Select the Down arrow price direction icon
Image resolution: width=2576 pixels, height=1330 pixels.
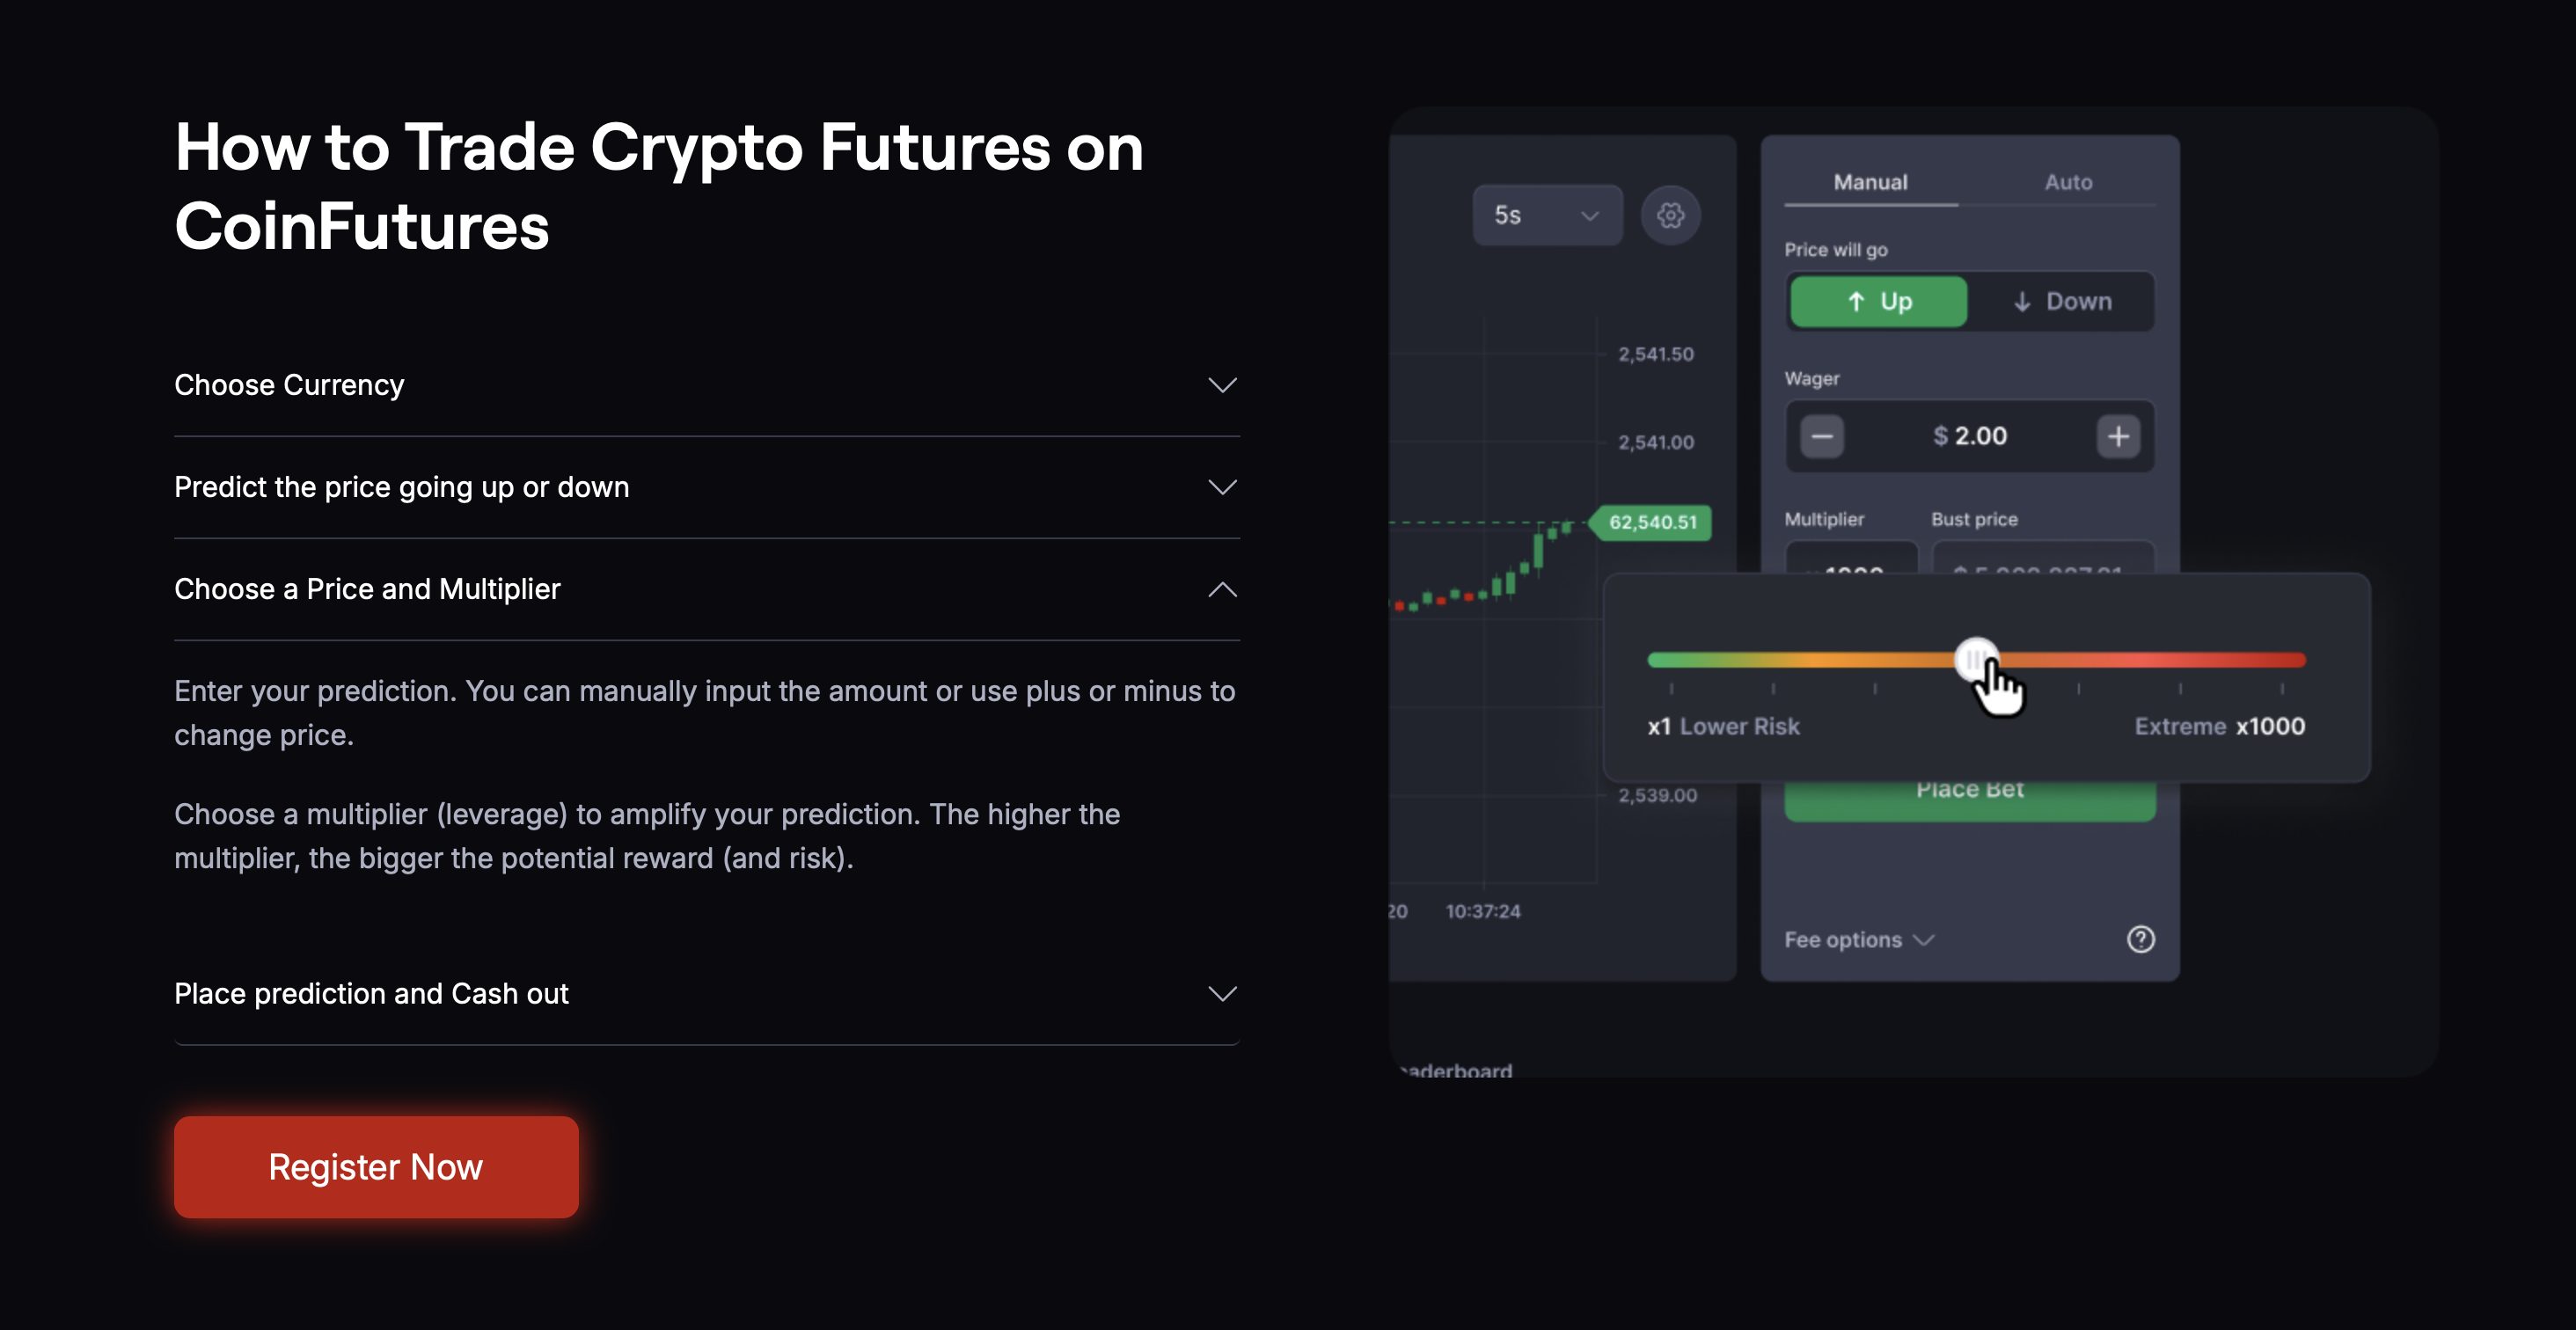click(2022, 301)
